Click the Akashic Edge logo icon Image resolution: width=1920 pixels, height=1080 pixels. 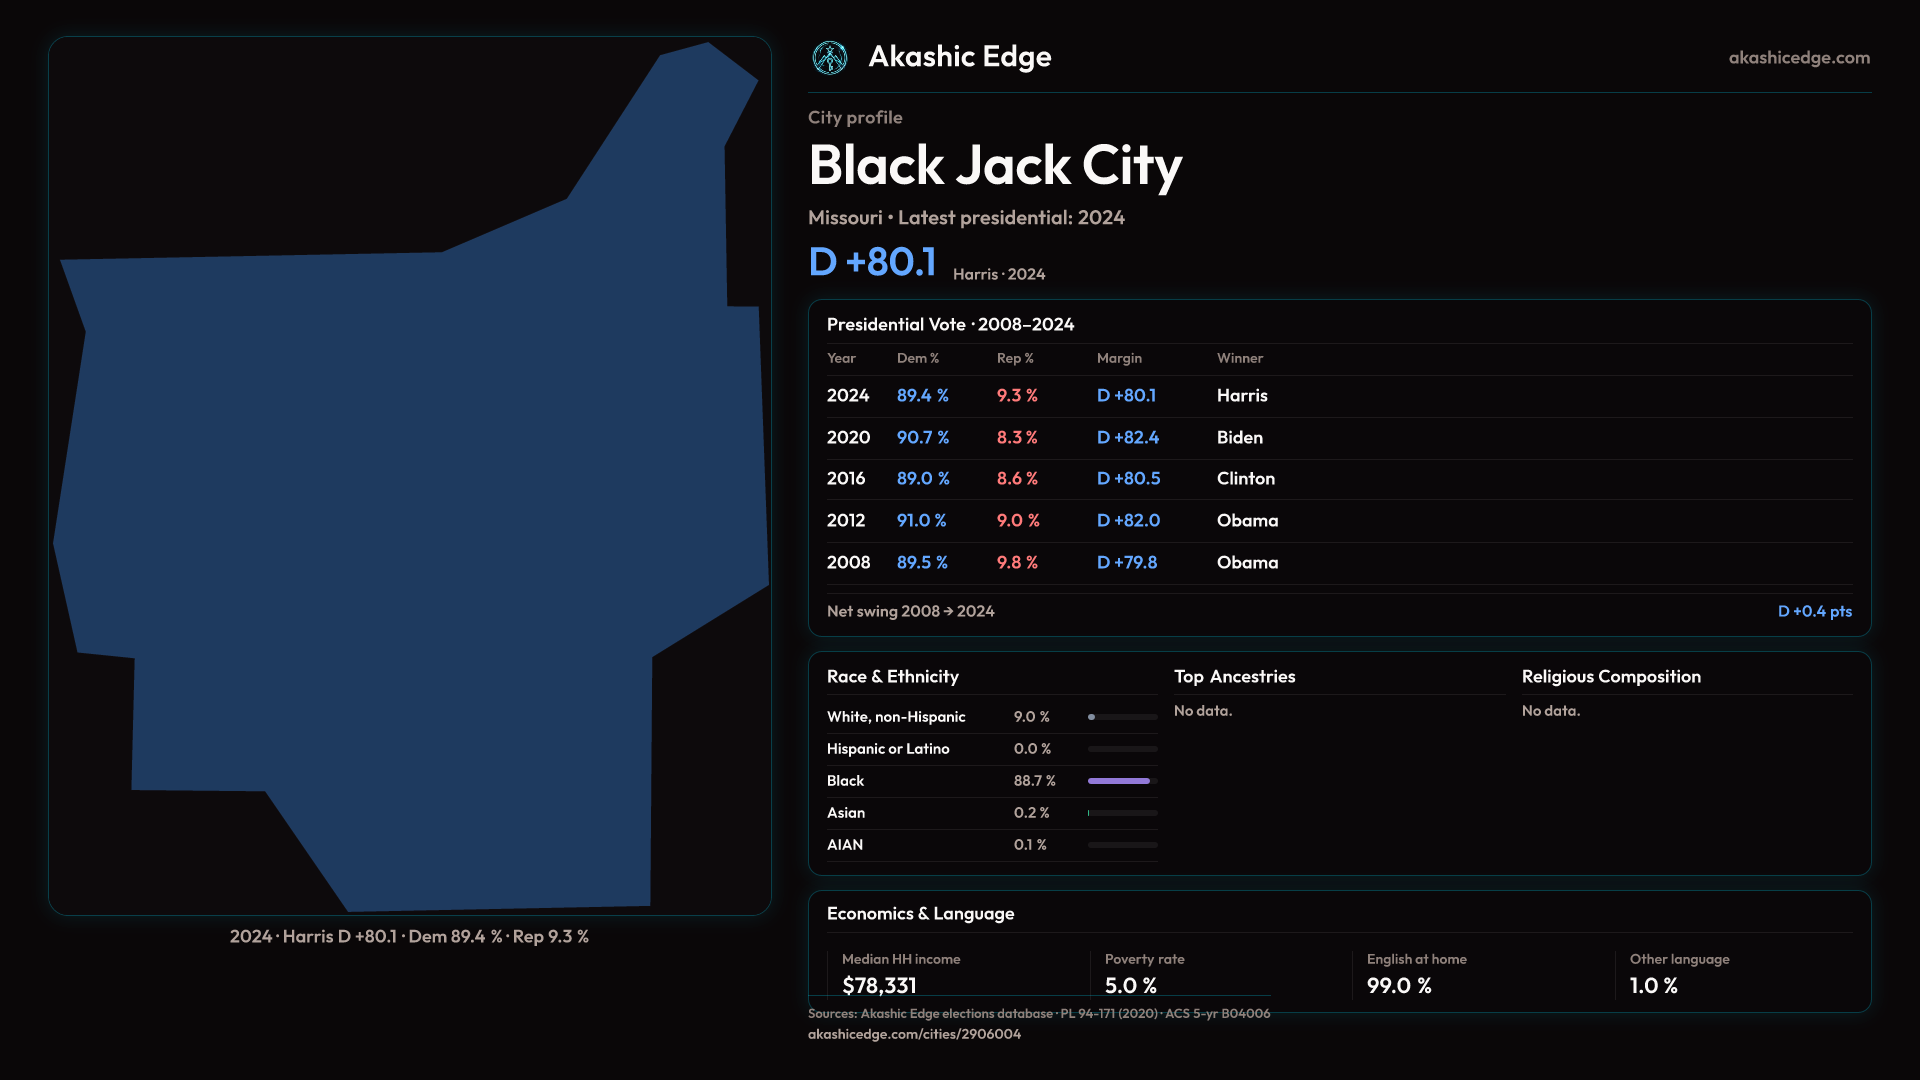tap(829, 58)
